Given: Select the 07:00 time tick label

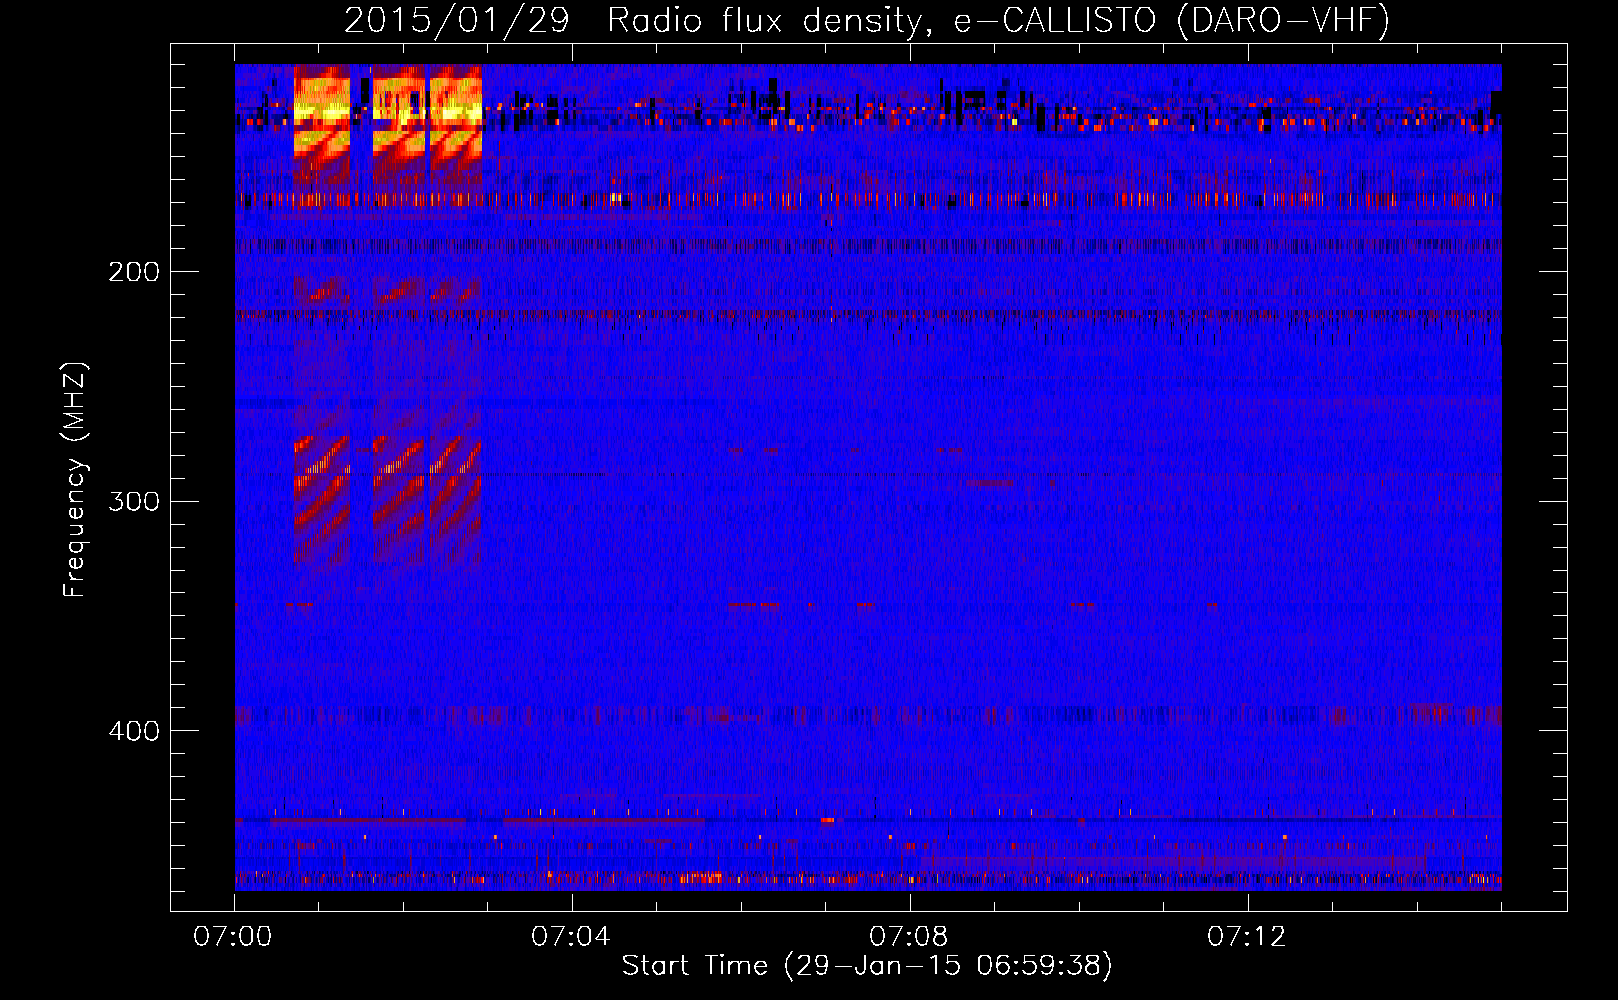Looking at the screenshot, I should pyautogui.click(x=233, y=937).
